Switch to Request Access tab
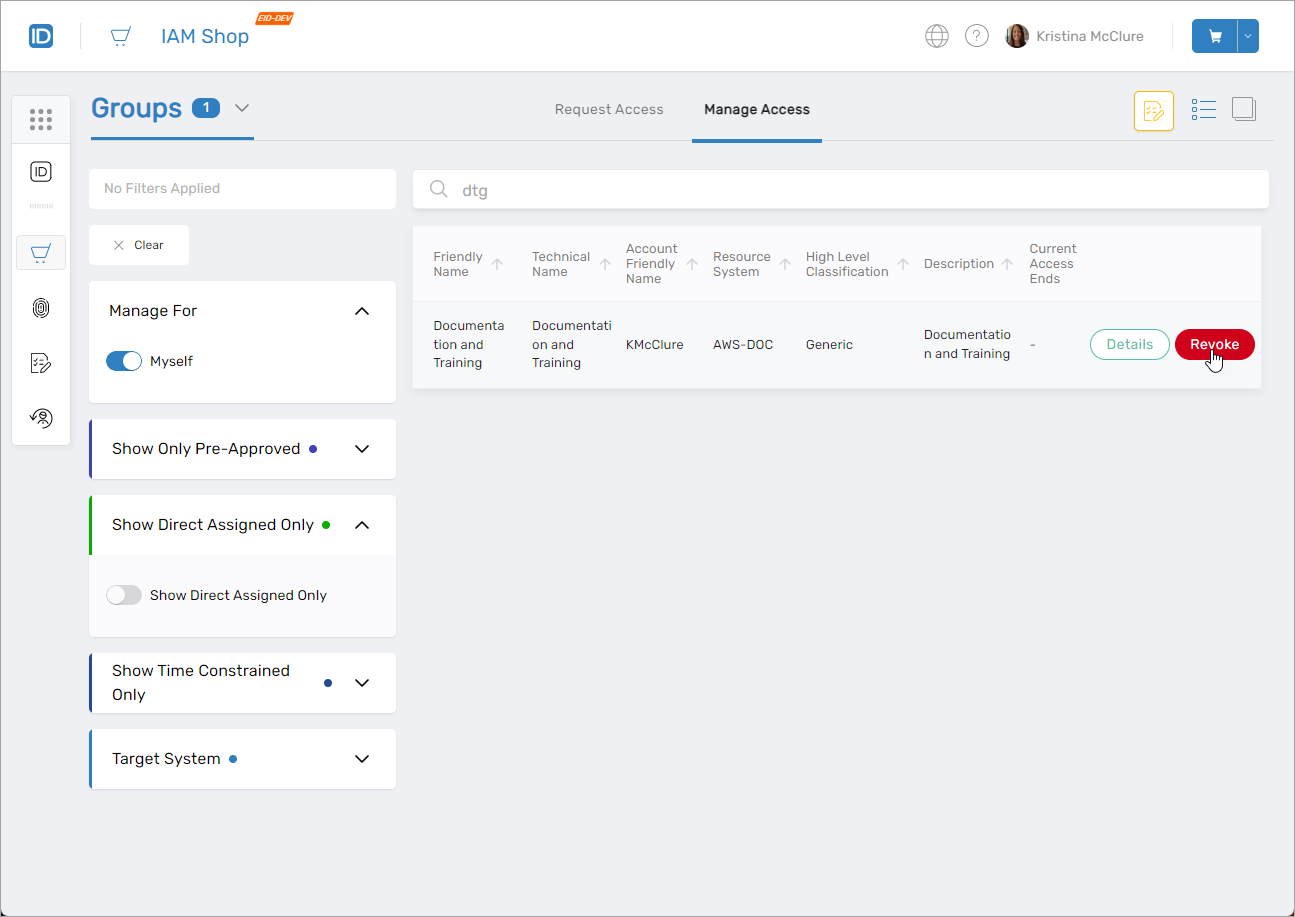The image size is (1295, 917). pos(609,110)
